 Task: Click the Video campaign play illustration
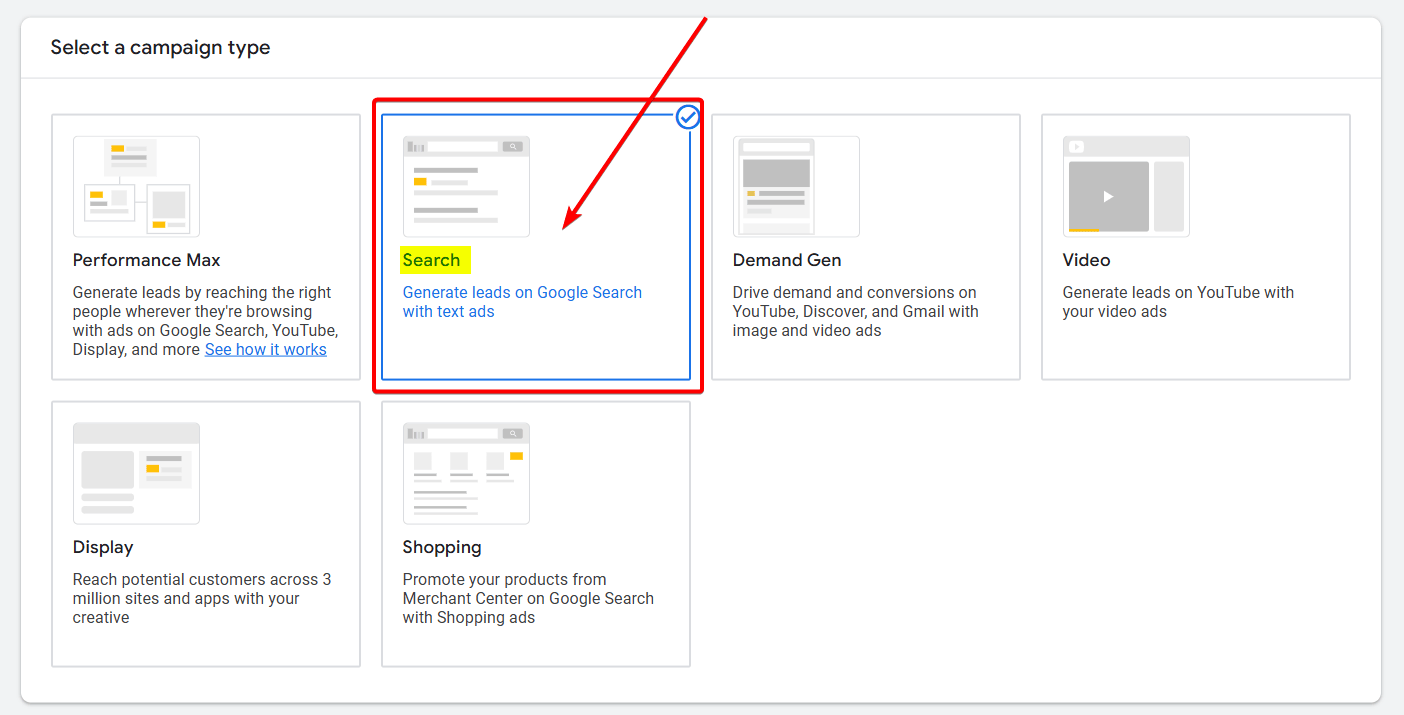coord(1108,196)
